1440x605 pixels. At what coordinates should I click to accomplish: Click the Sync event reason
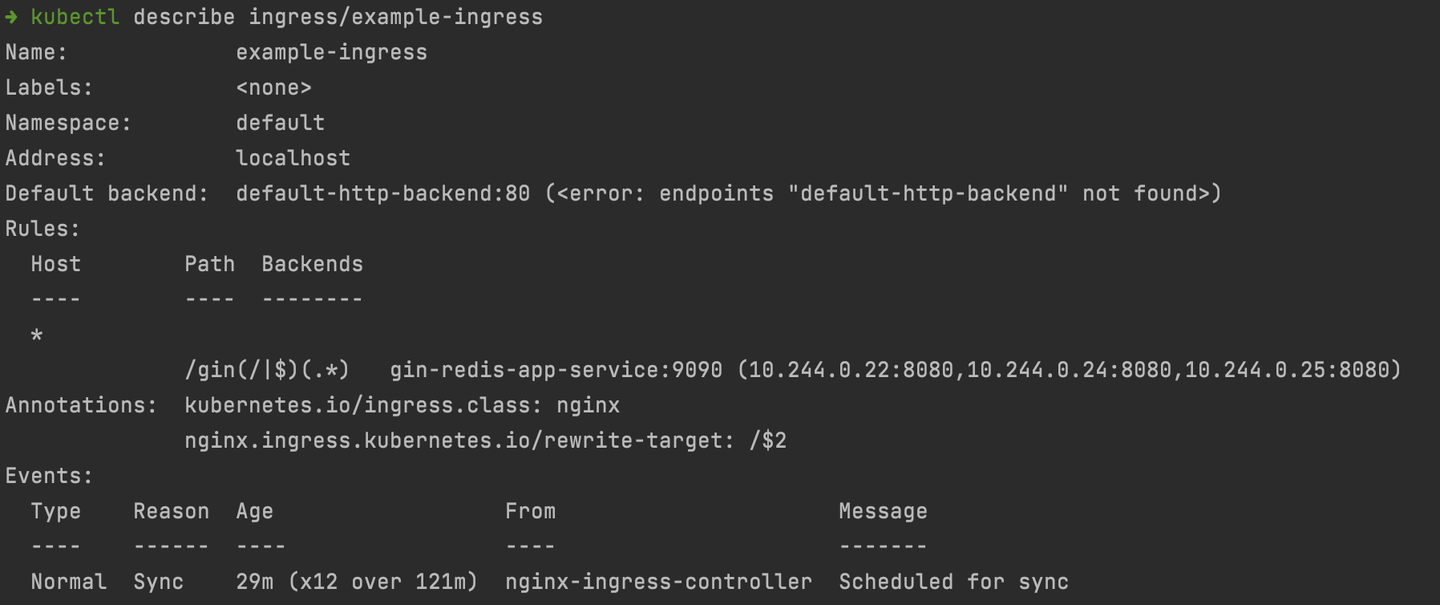(x=159, y=582)
